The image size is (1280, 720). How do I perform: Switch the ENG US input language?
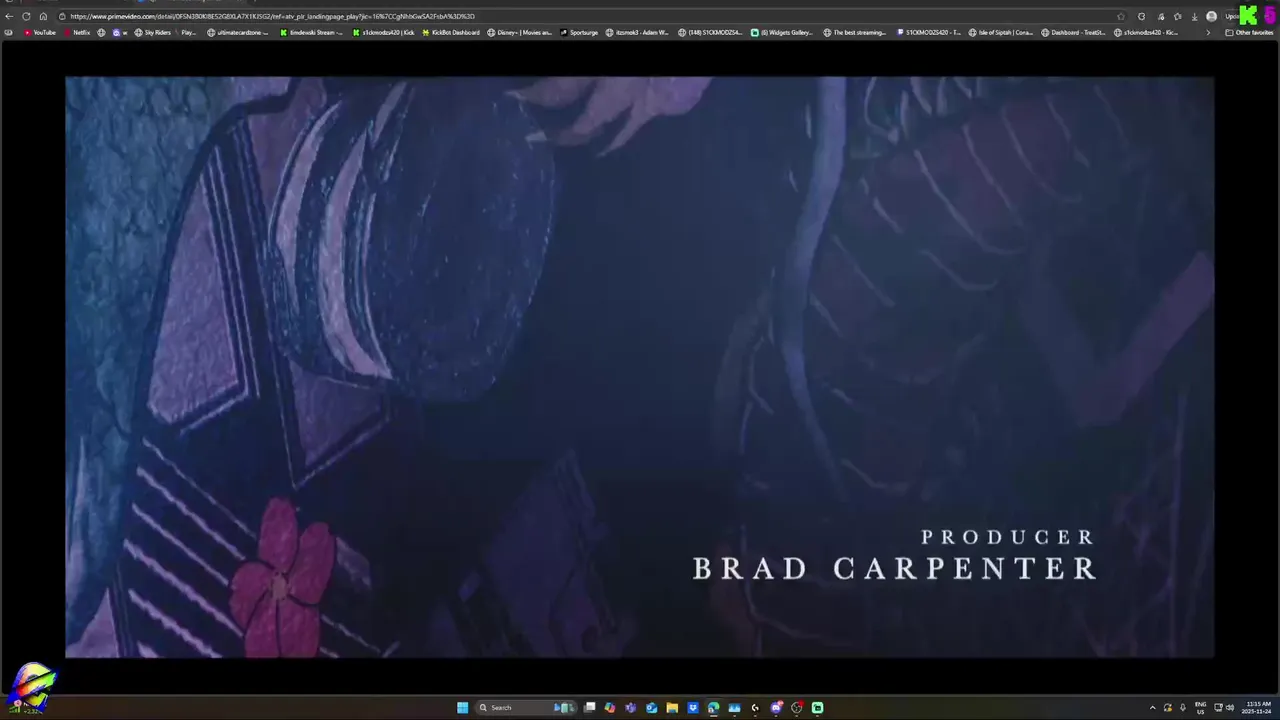(x=1200, y=708)
